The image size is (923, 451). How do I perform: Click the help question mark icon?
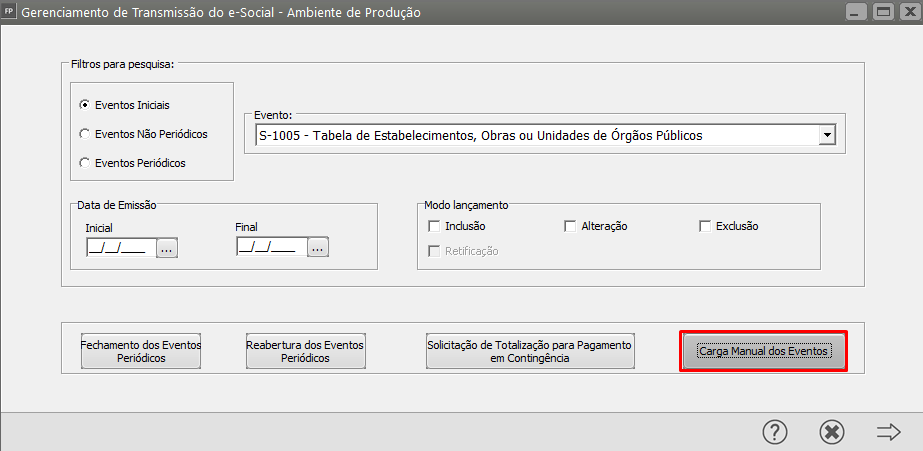775,431
